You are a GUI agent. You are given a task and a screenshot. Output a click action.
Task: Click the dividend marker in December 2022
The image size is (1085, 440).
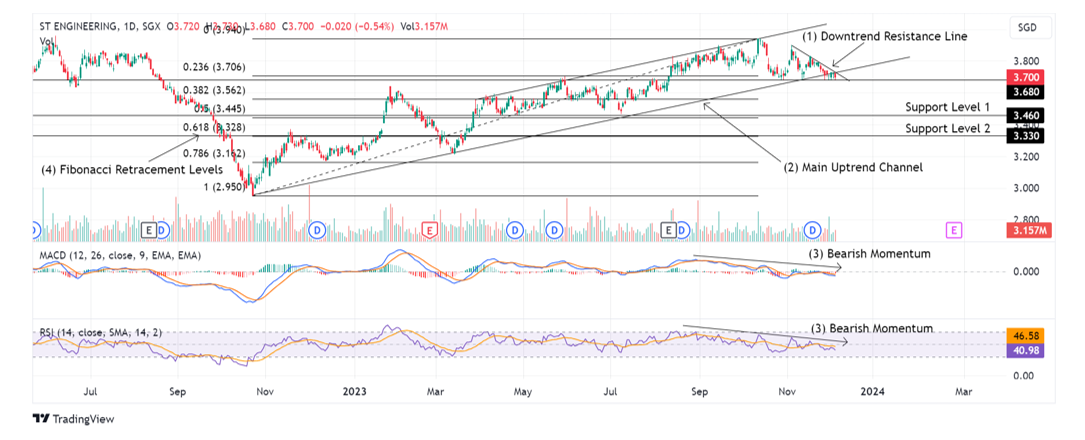click(317, 229)
